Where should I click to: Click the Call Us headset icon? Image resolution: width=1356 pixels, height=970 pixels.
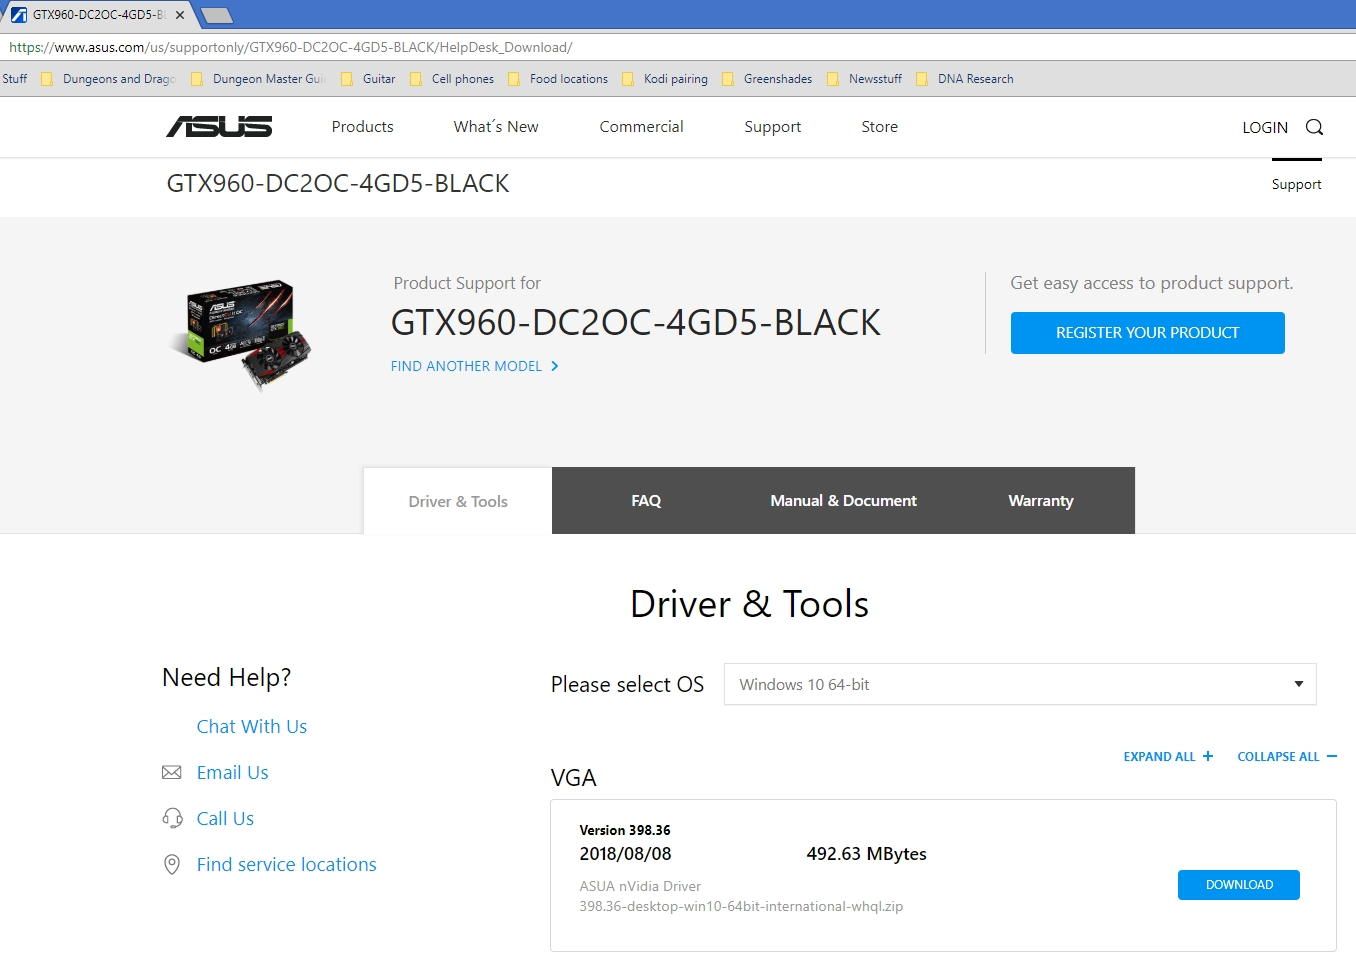[172, 818]
